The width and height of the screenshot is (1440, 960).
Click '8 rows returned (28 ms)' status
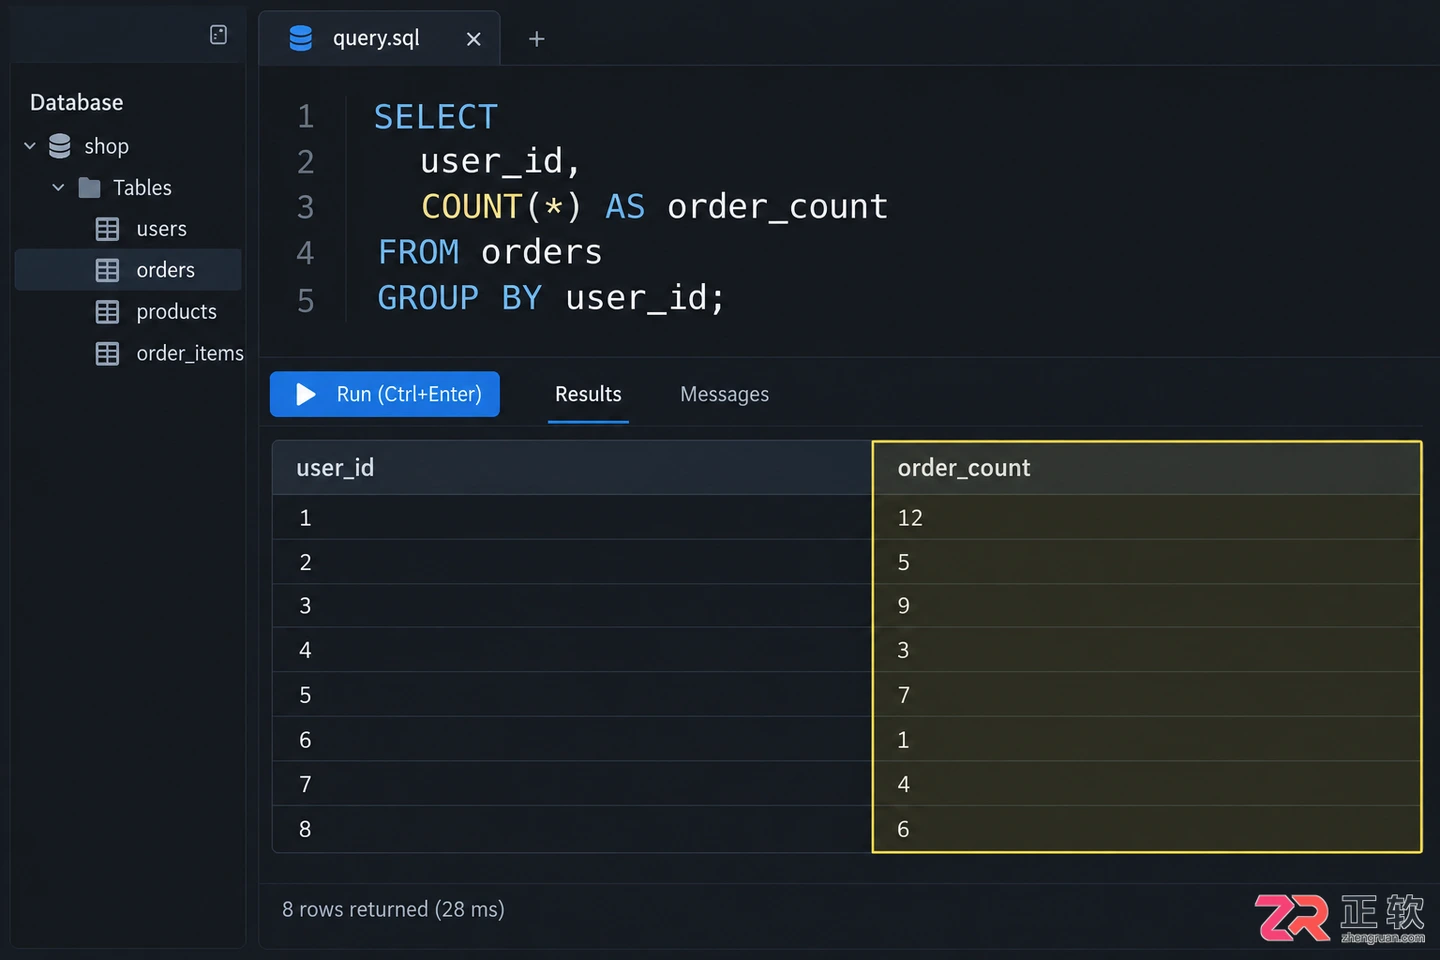click(x=393, y=909)
